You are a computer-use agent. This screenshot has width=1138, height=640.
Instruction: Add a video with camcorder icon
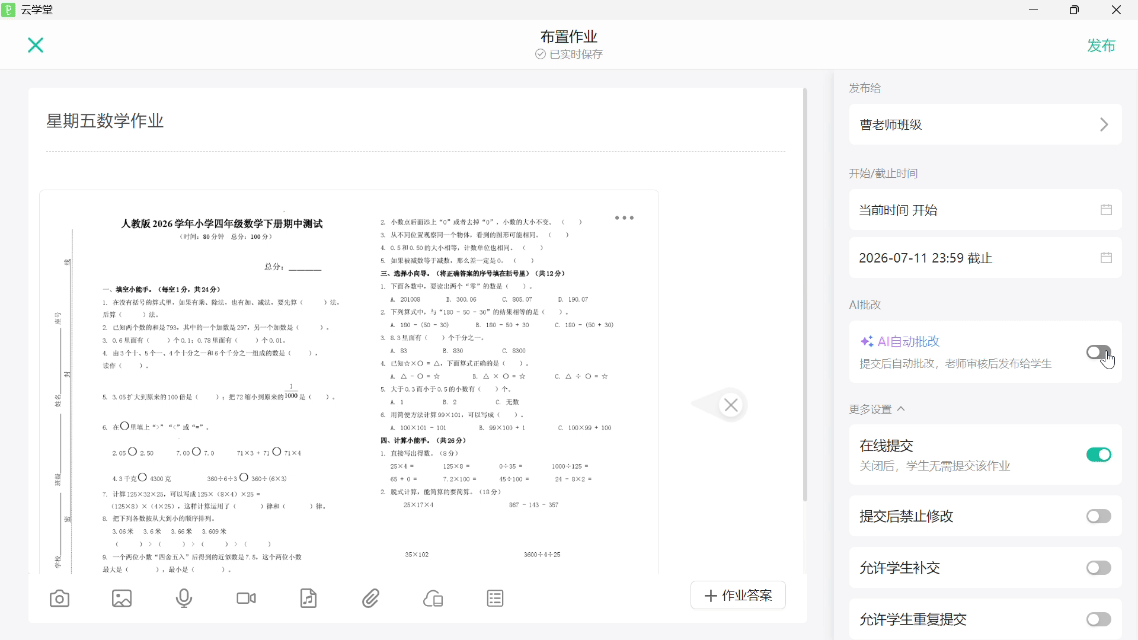pos(246,599)
